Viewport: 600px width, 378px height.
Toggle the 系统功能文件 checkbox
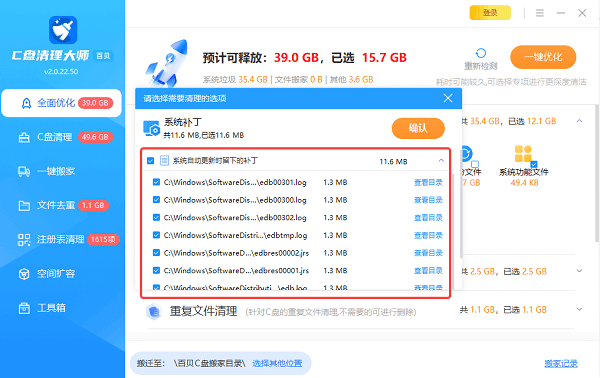coord(534,164)
